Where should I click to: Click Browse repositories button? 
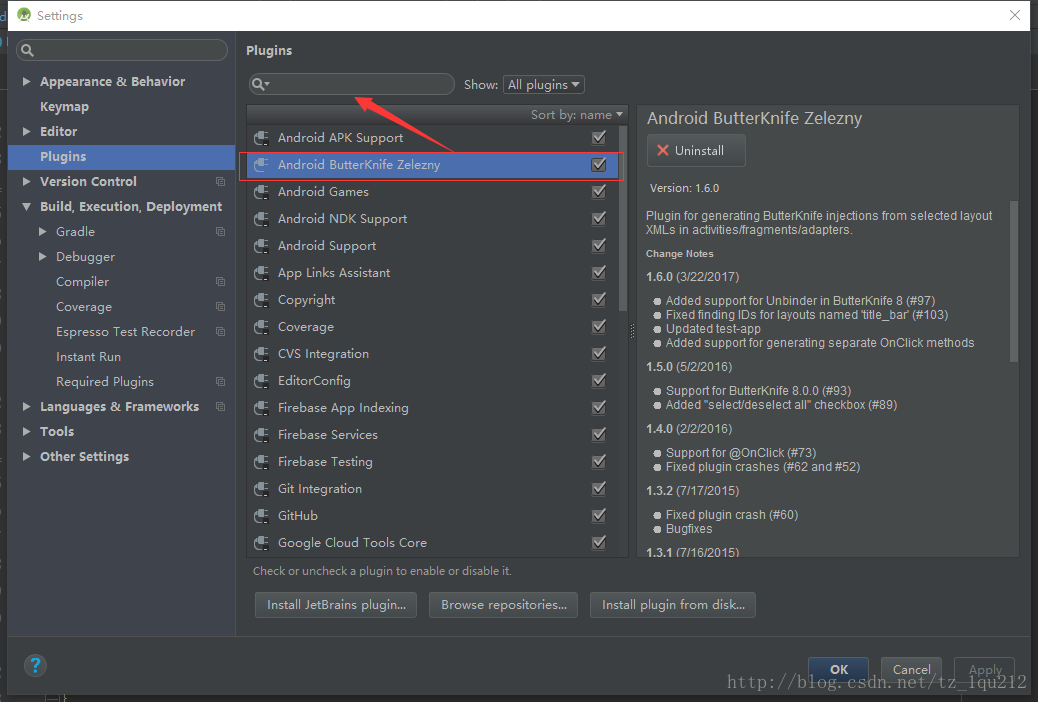coord(503,605)
